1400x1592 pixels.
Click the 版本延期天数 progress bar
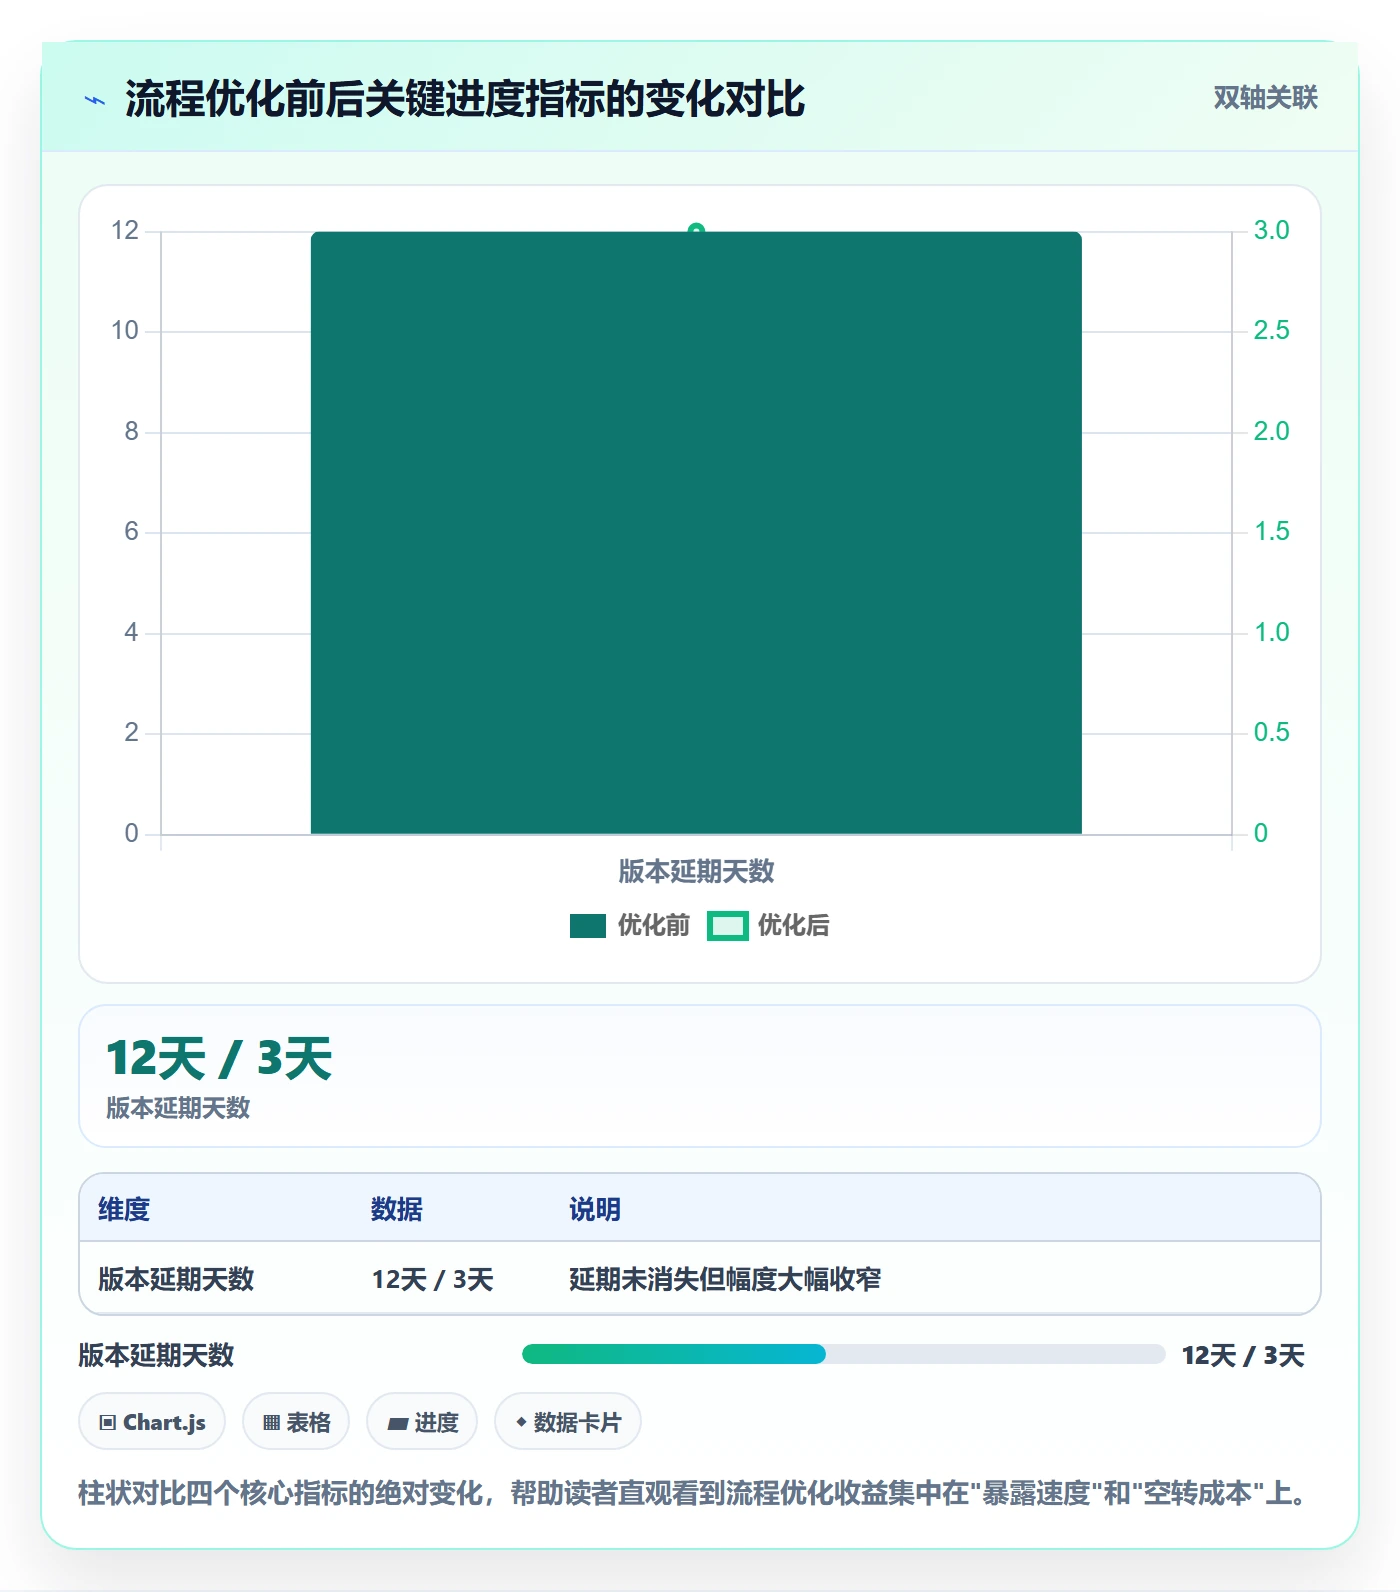pyautogui.click(x=843, y=1354)
